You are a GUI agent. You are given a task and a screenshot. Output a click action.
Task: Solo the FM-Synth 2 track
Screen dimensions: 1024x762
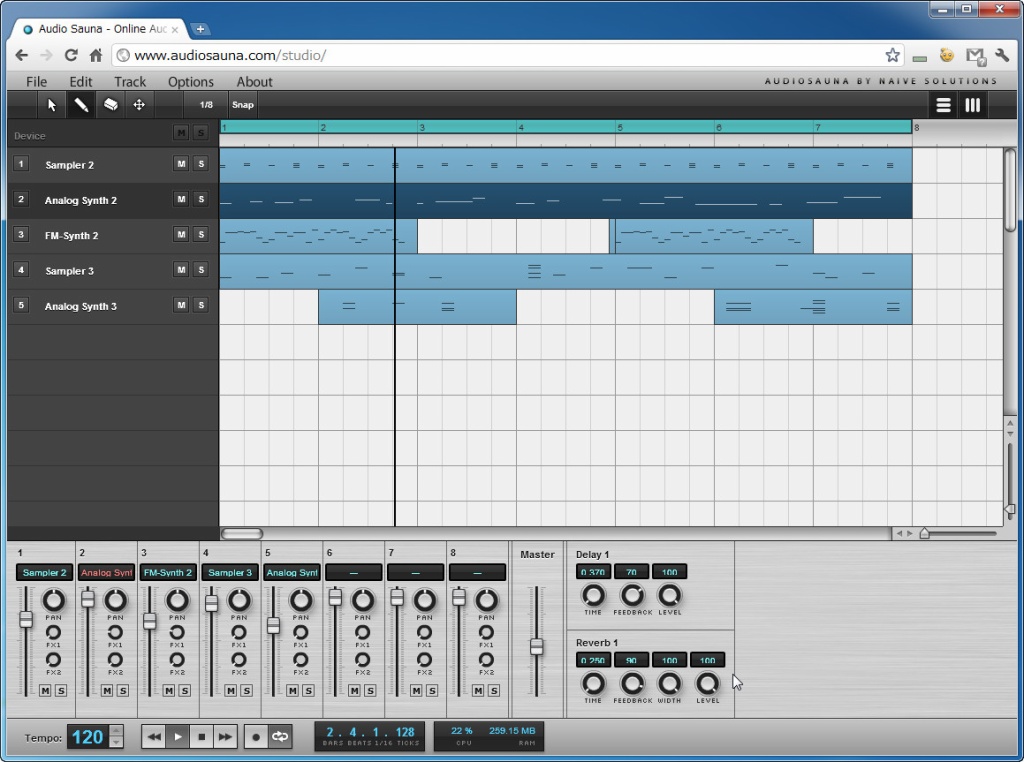(x=200, y=234)
